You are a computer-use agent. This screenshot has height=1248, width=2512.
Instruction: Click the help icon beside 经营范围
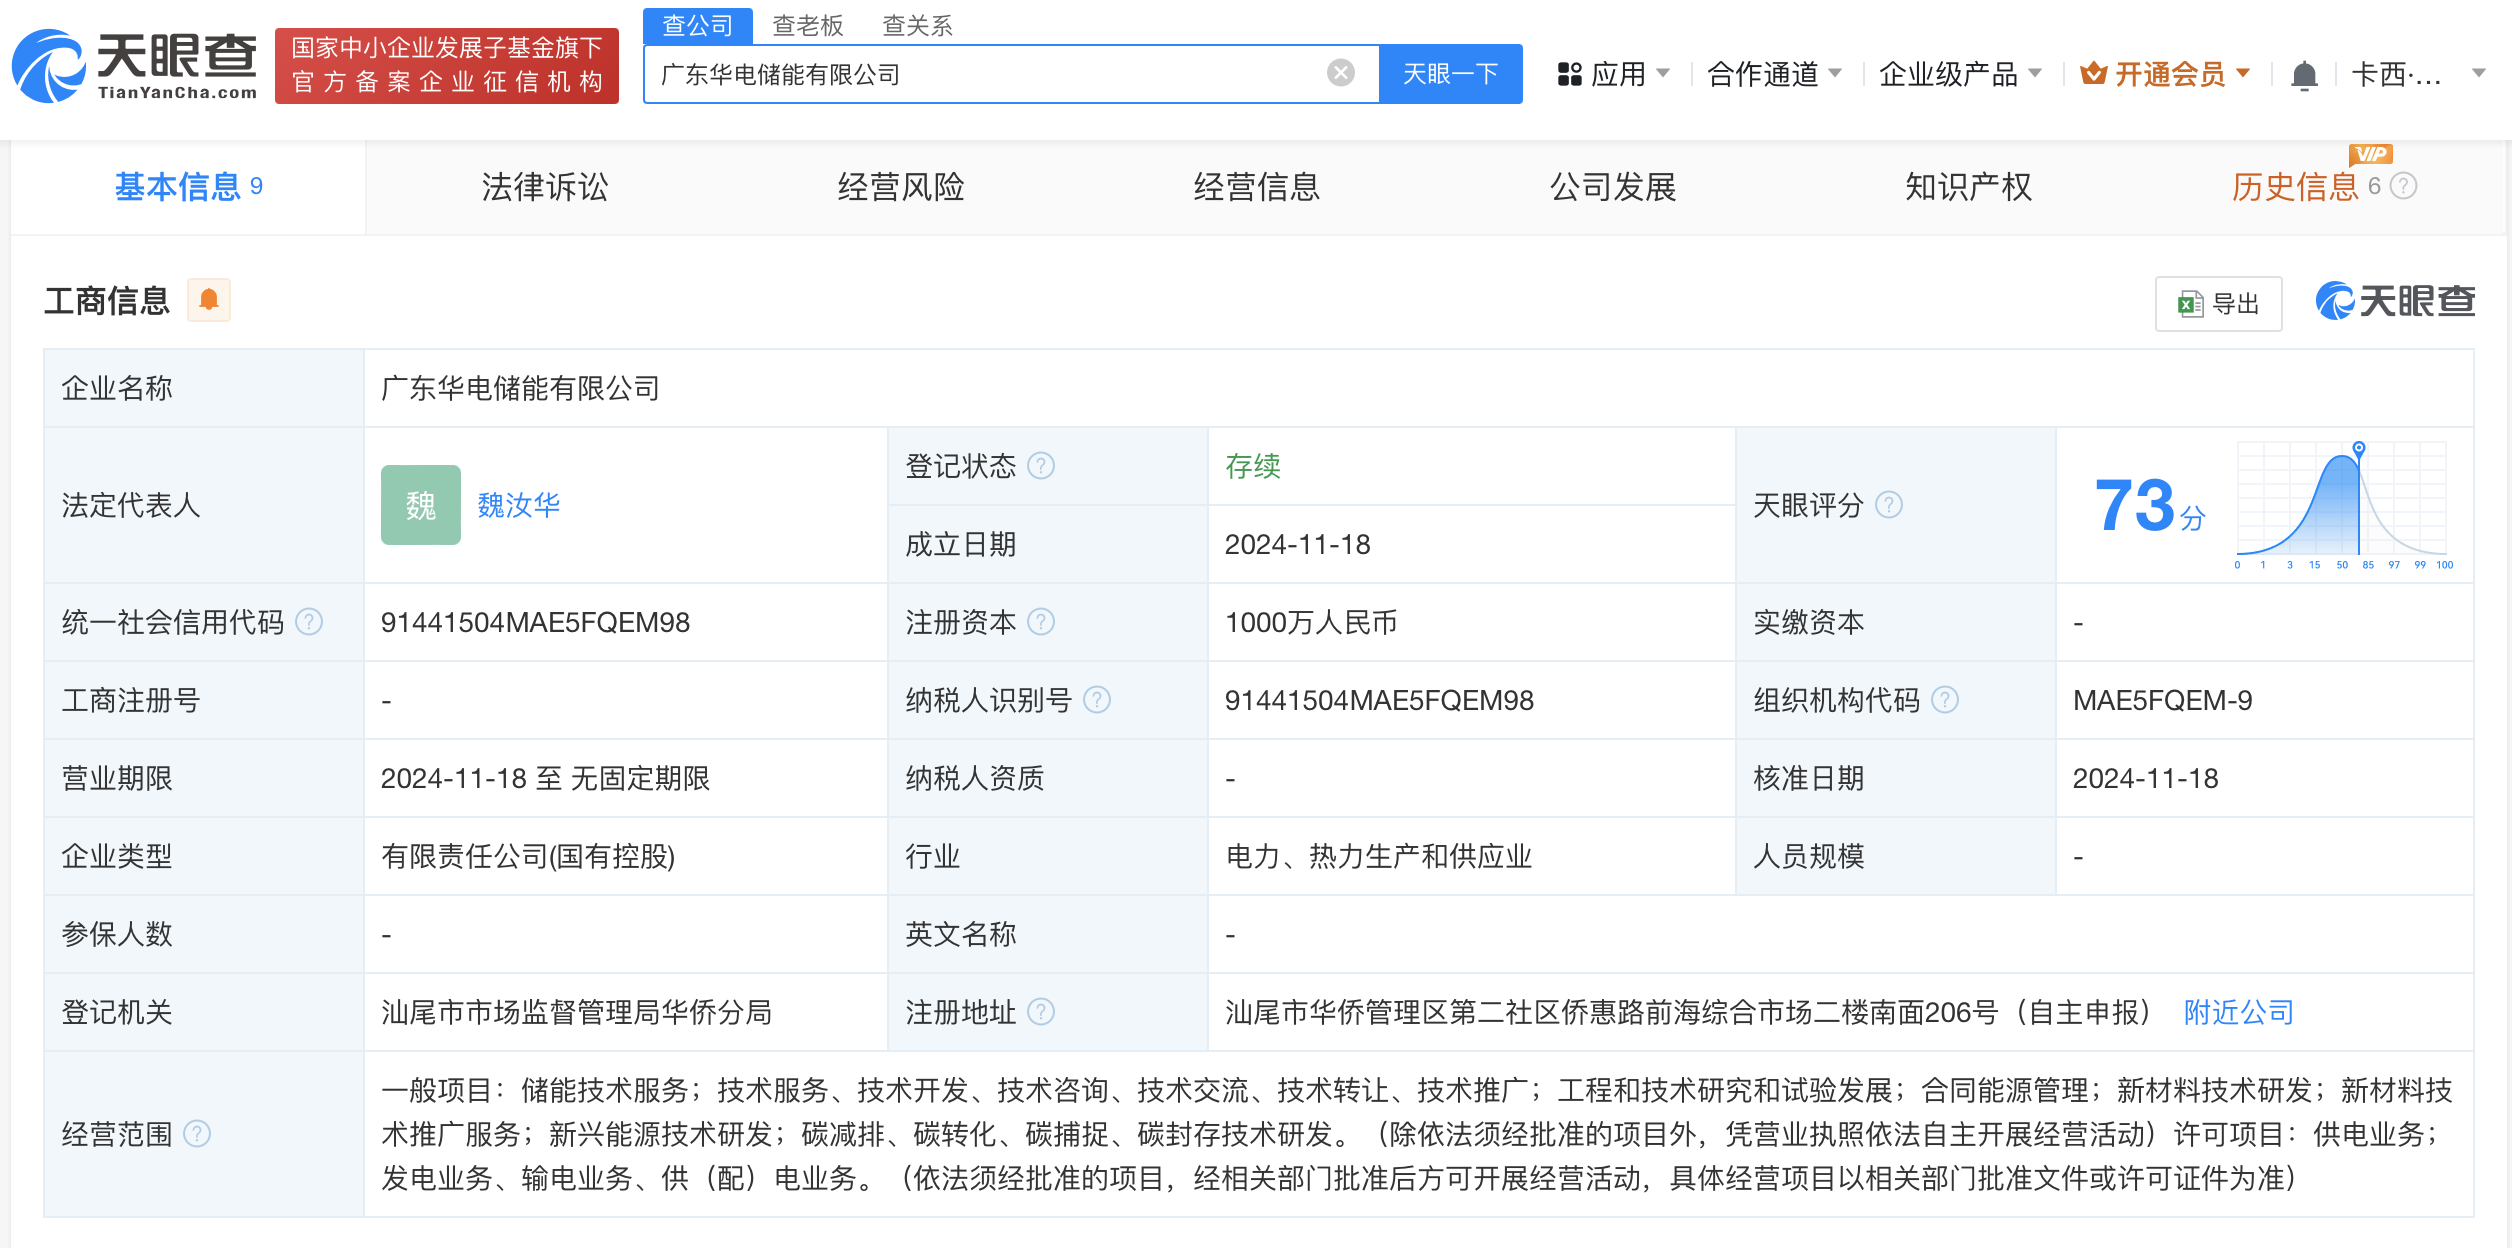198,1134
